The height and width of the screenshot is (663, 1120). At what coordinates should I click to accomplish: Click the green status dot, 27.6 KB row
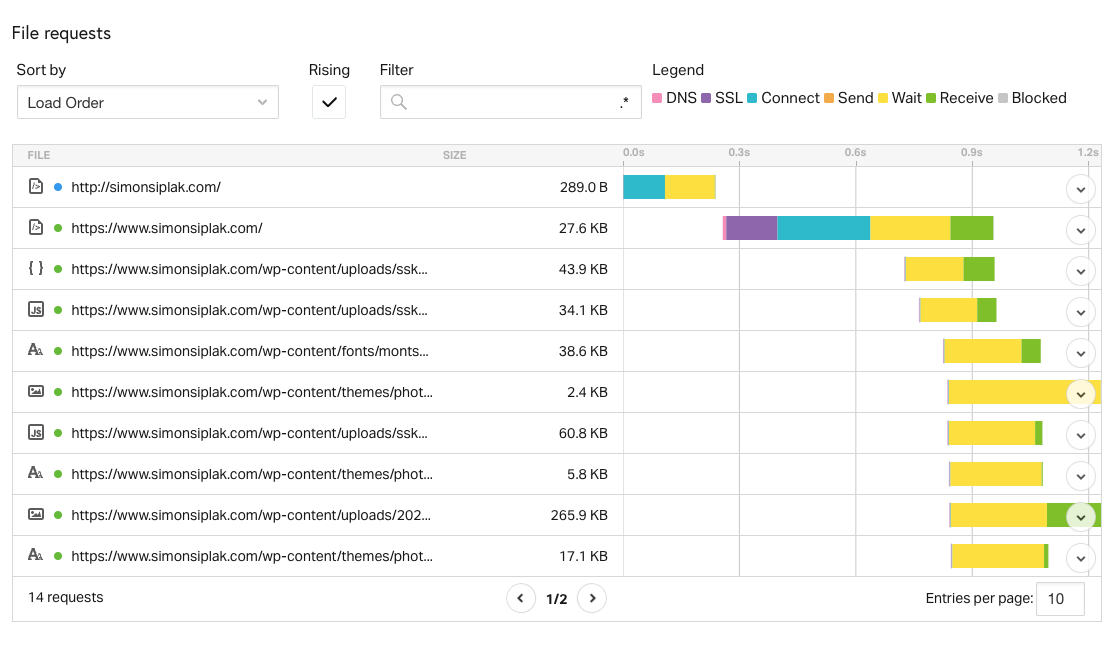click(58, 228)
